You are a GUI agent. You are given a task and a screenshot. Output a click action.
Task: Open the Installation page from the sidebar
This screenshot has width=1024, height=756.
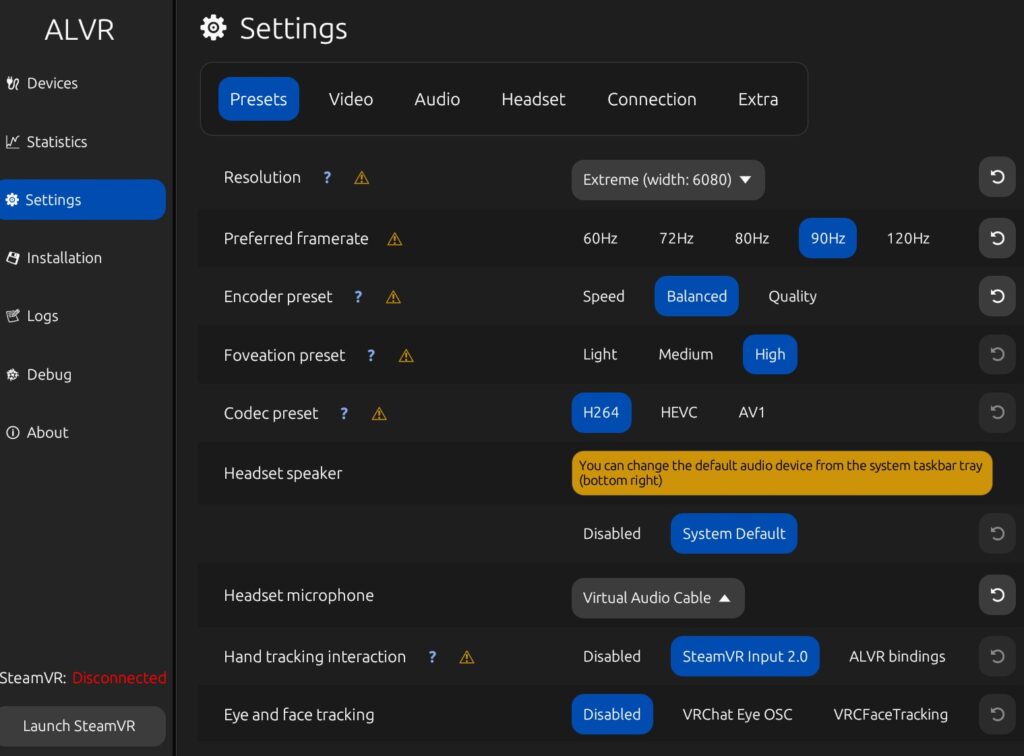pyautogui.click(x=63, y=258)
